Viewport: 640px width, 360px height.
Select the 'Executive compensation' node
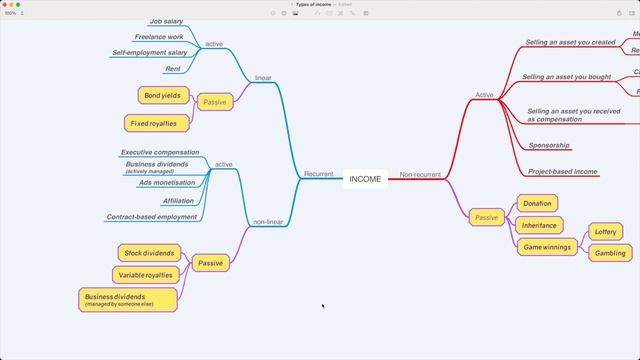[160, 152]
